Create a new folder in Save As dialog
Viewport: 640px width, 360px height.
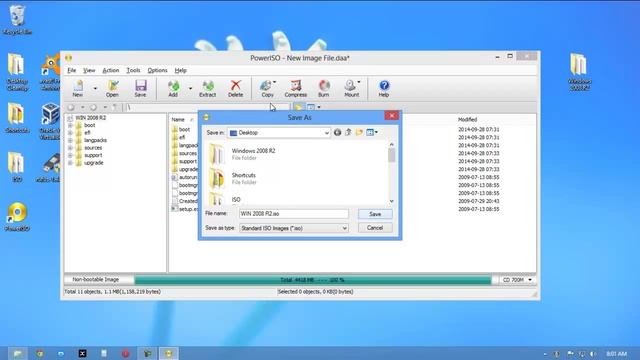[359, 132]
